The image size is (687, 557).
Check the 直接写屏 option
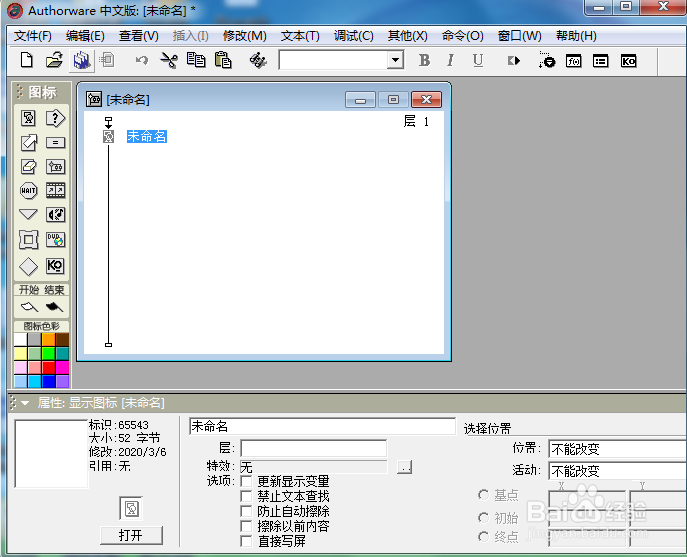click(x=246, y=541)
